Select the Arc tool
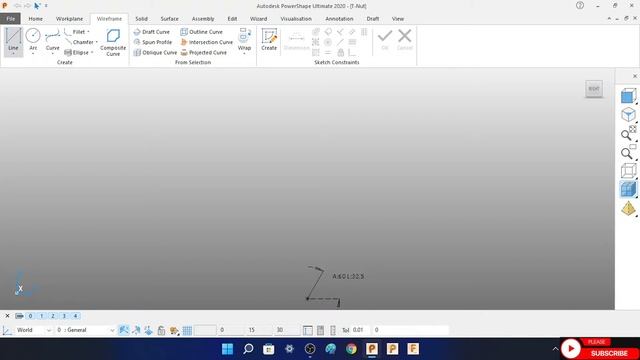This screenshot has width=640, height=360. [33, 41]
